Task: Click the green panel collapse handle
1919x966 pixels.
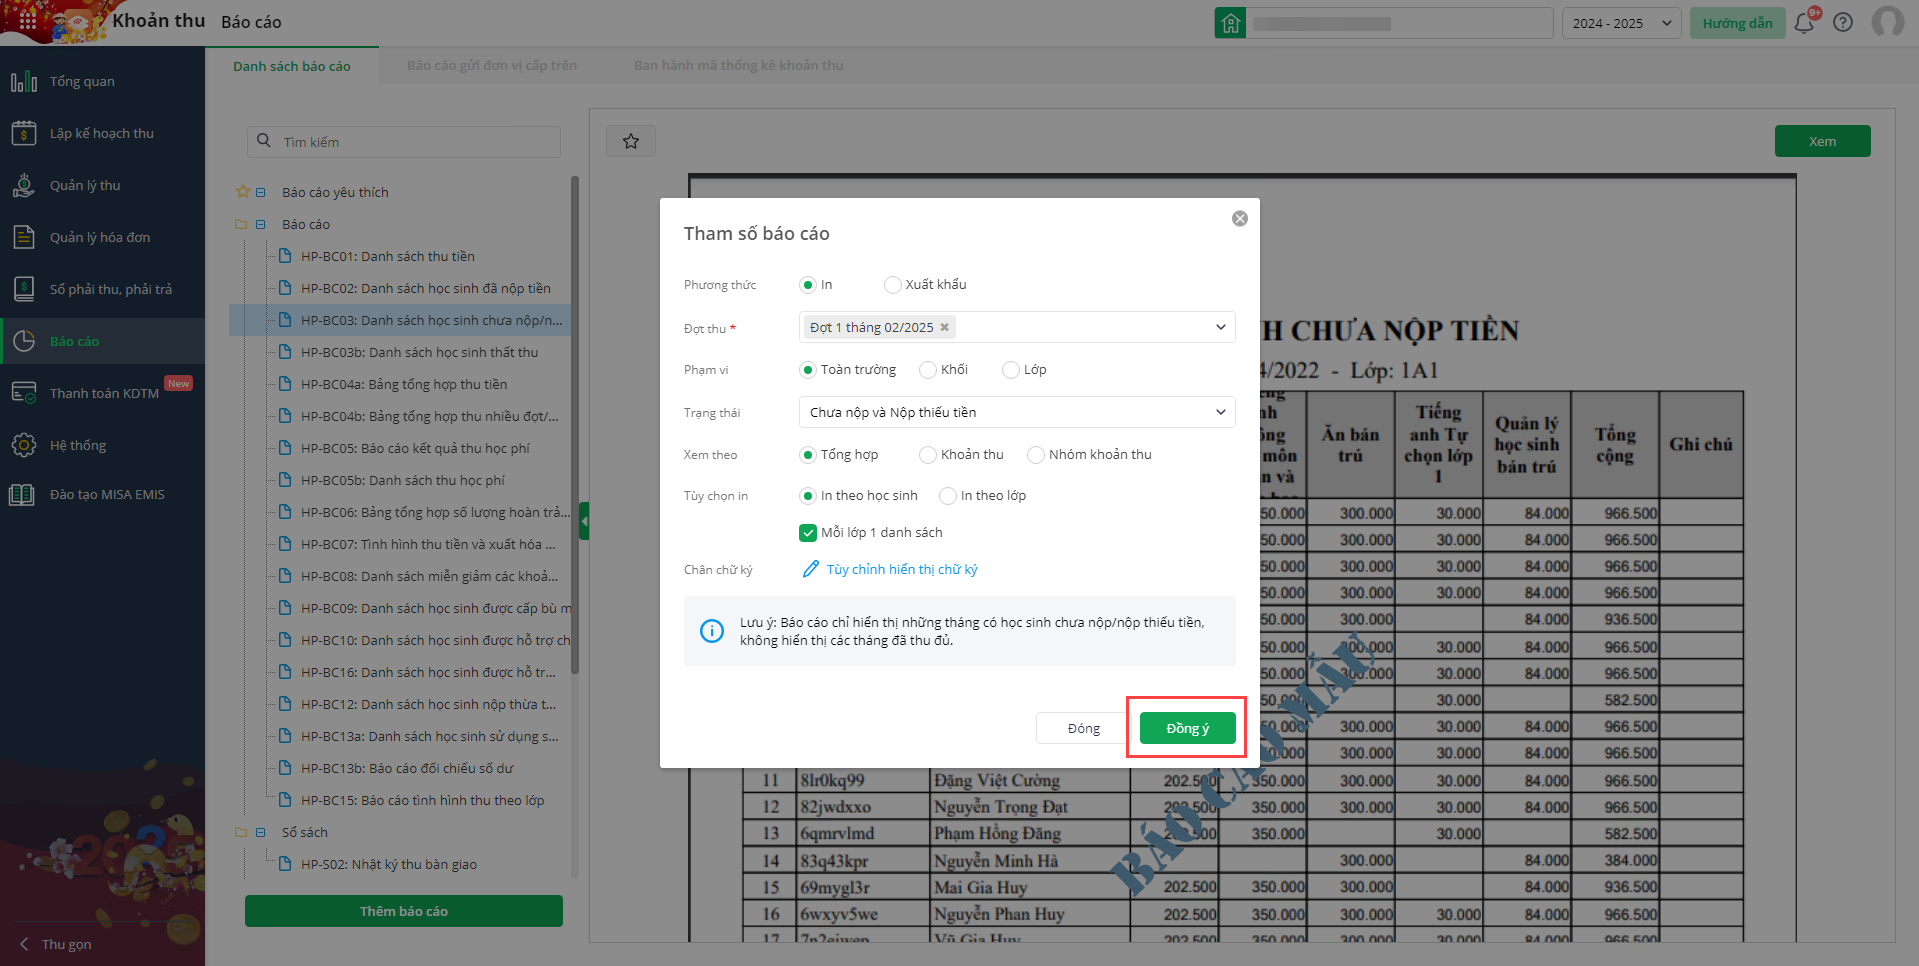Action: [584, 521]
